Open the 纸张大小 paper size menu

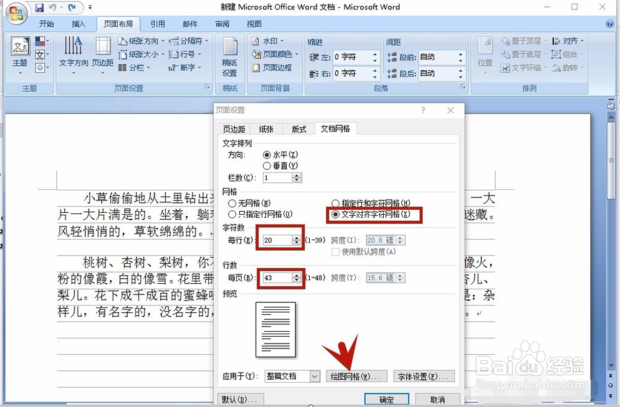coord(141,55)
